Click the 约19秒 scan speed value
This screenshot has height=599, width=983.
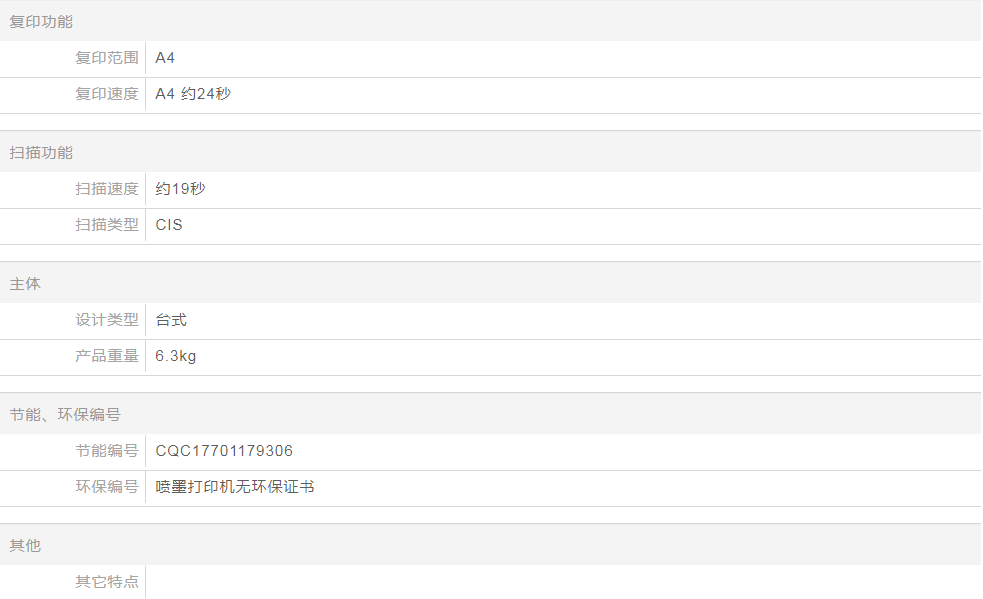point(180,188)
